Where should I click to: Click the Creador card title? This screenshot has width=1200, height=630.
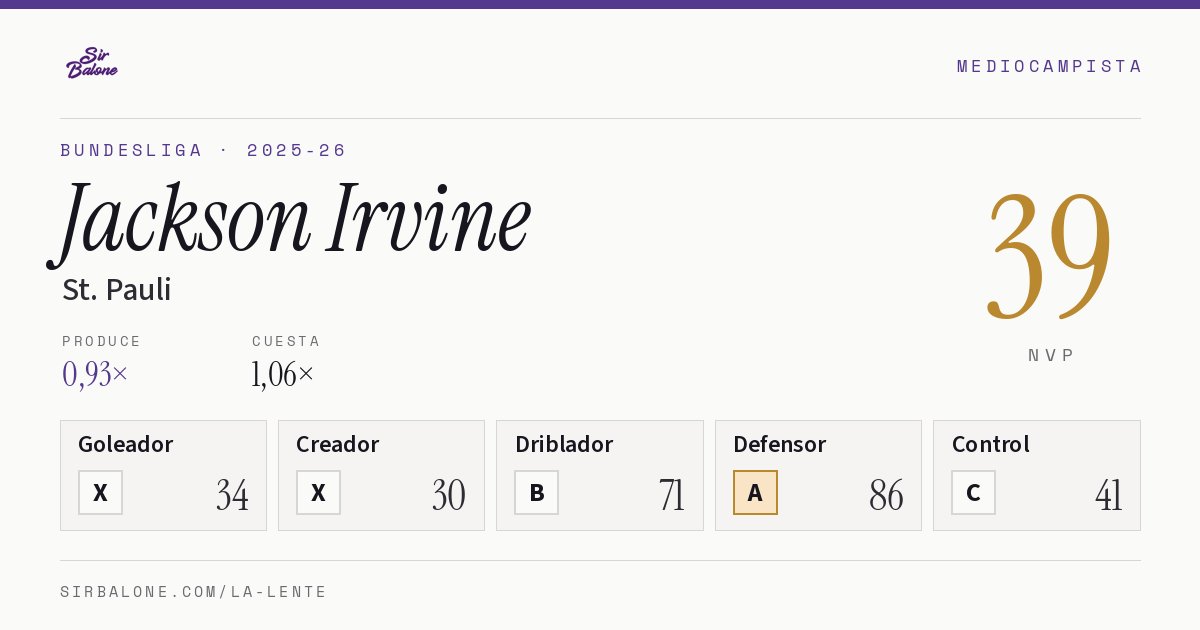[338, 444]
